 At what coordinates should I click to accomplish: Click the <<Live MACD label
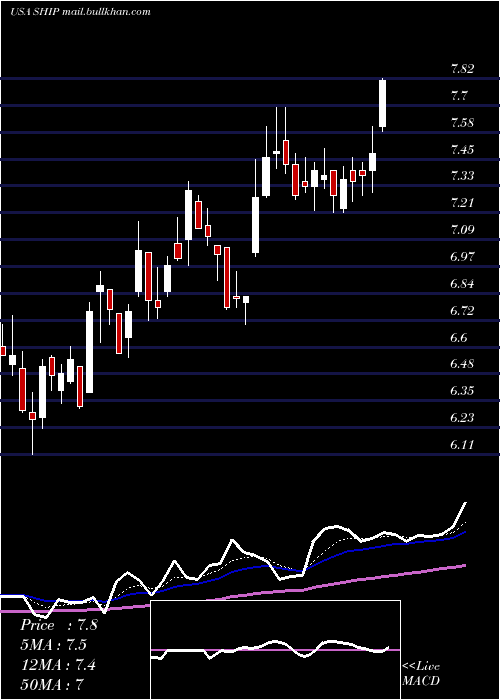point(421,674)
